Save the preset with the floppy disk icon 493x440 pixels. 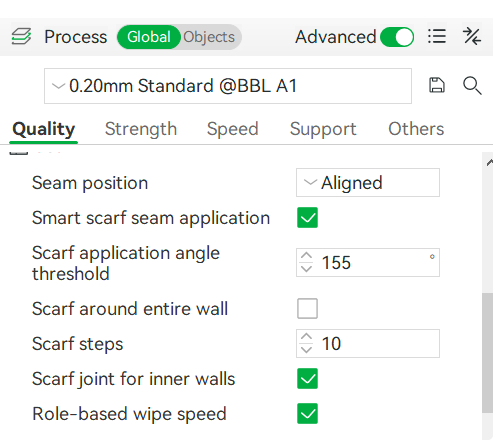[437, 85]
